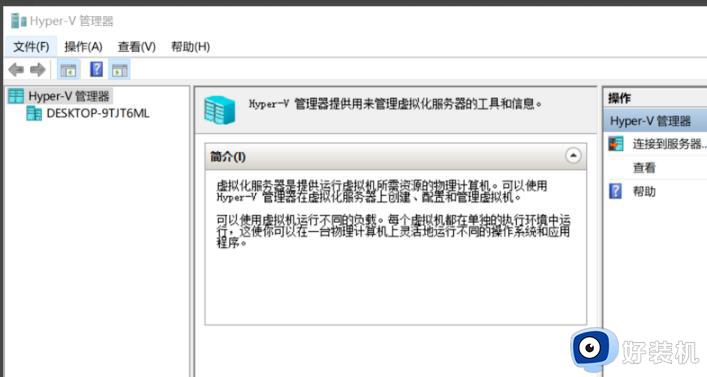Open the 操作(A) menu

(x=83, y=46)
